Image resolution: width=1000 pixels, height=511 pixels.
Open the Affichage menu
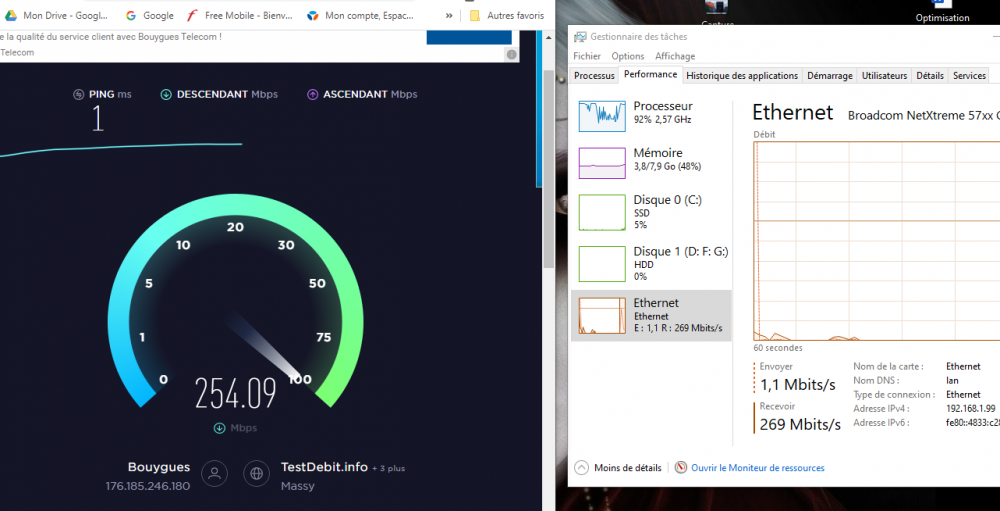coord(675,56)
